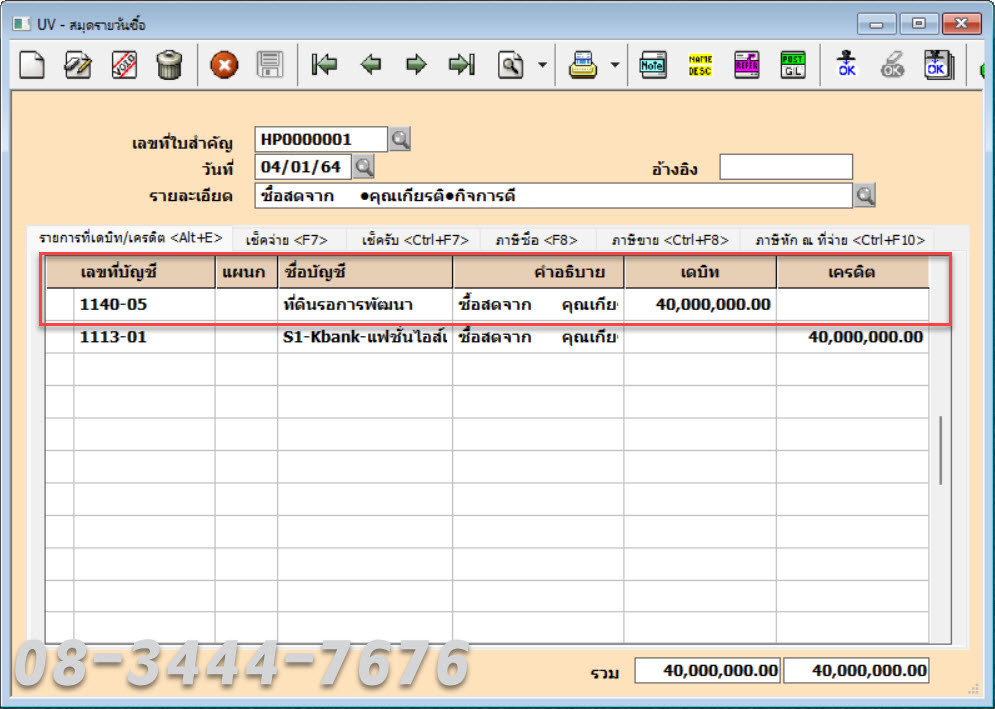Screen dimensions: 995x709
Task: Click the voucher number field HP0000001
Action: click(321, 139)
